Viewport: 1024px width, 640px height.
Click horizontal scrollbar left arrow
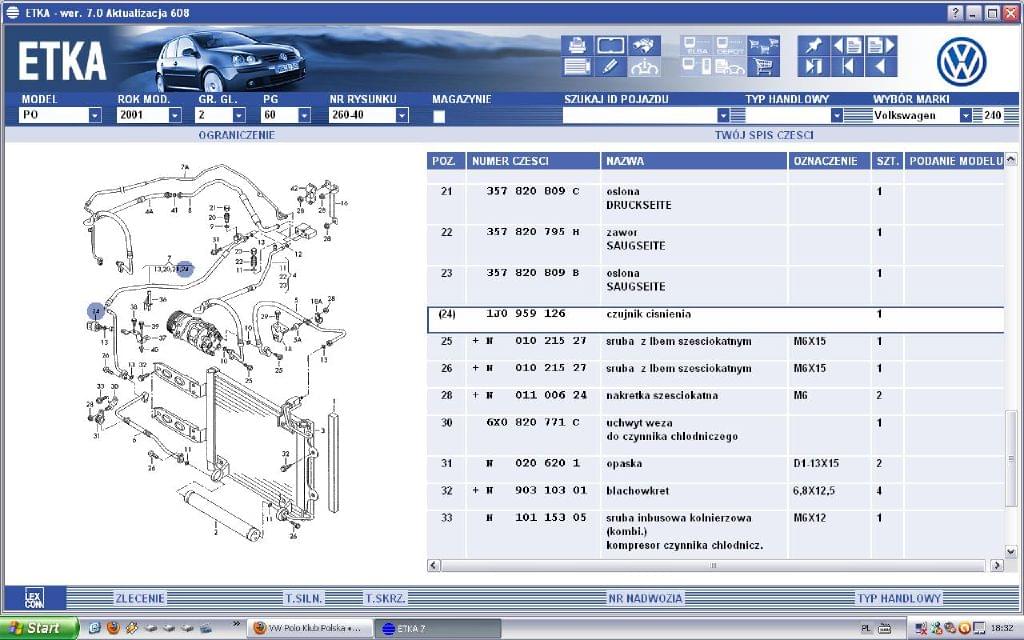(434, 566)
